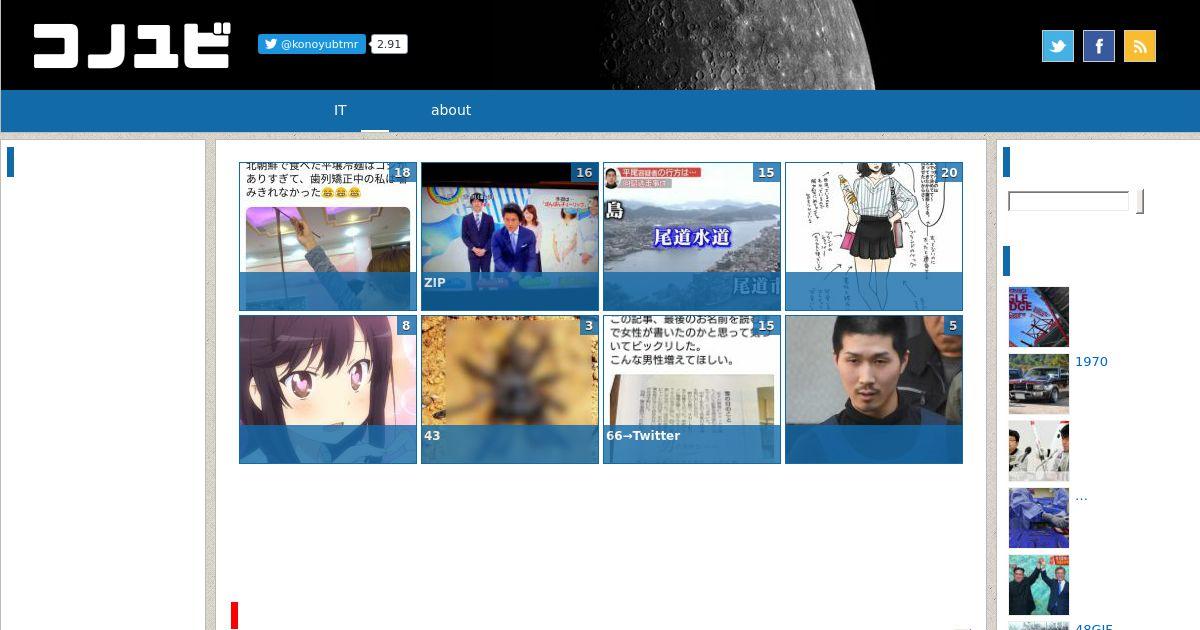Screen dimensions: 1200x630
Task: Open the article thumbnail with count 18
Action: pos(328,237)
